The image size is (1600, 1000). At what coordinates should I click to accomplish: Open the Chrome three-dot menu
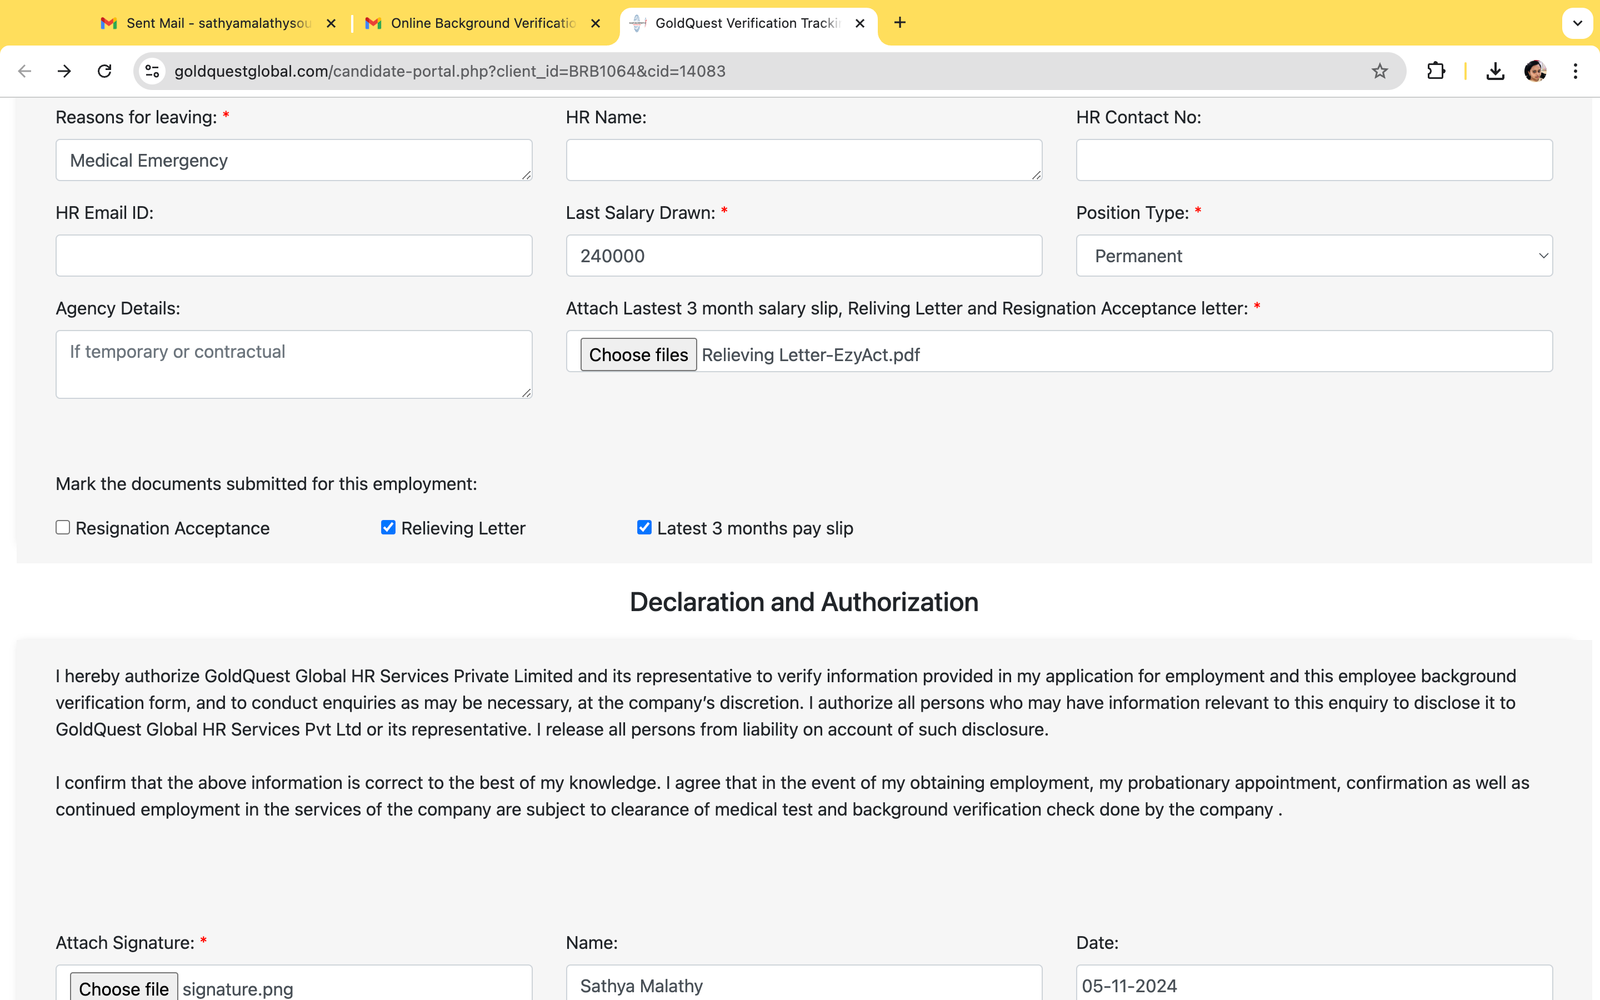[x=1575, y=71]
